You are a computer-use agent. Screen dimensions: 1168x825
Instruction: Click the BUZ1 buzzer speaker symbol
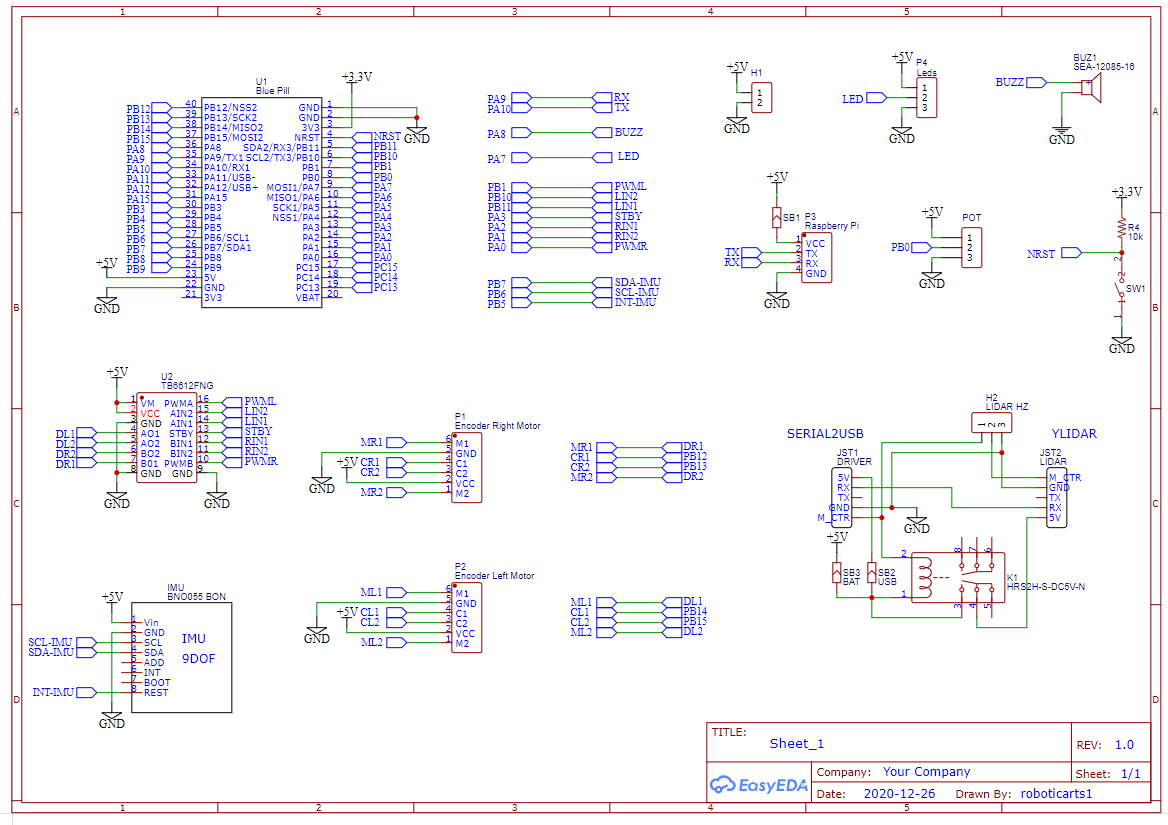[1091, 90]
